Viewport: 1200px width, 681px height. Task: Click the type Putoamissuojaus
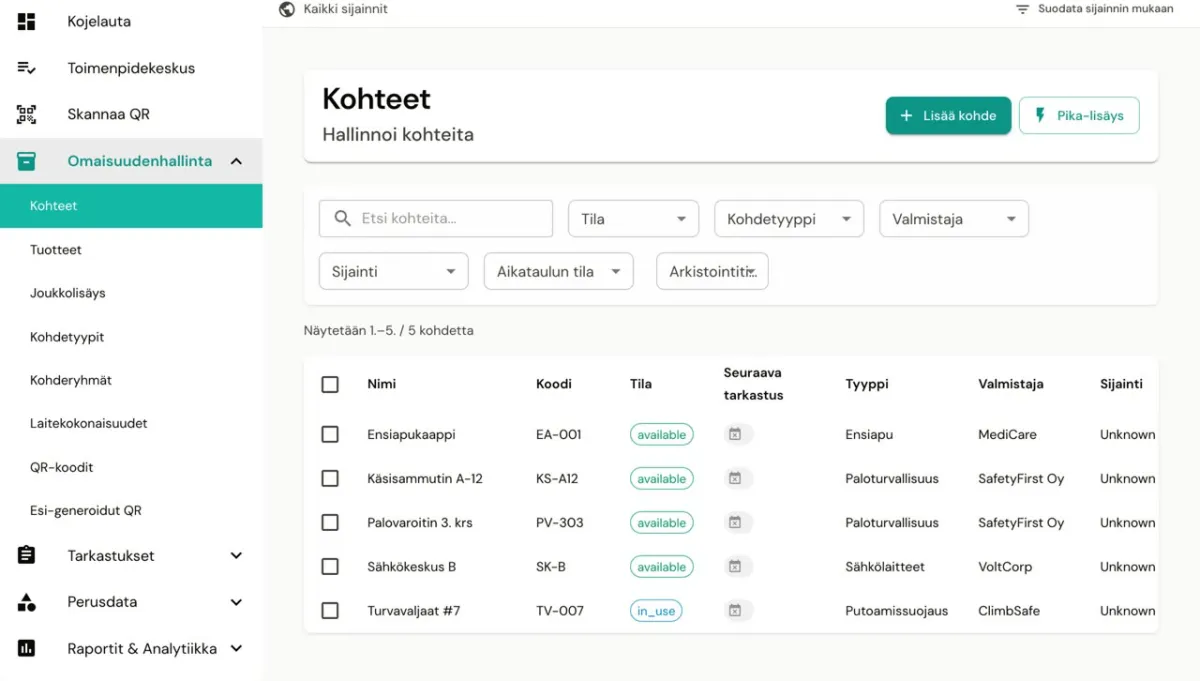(897, 611)
